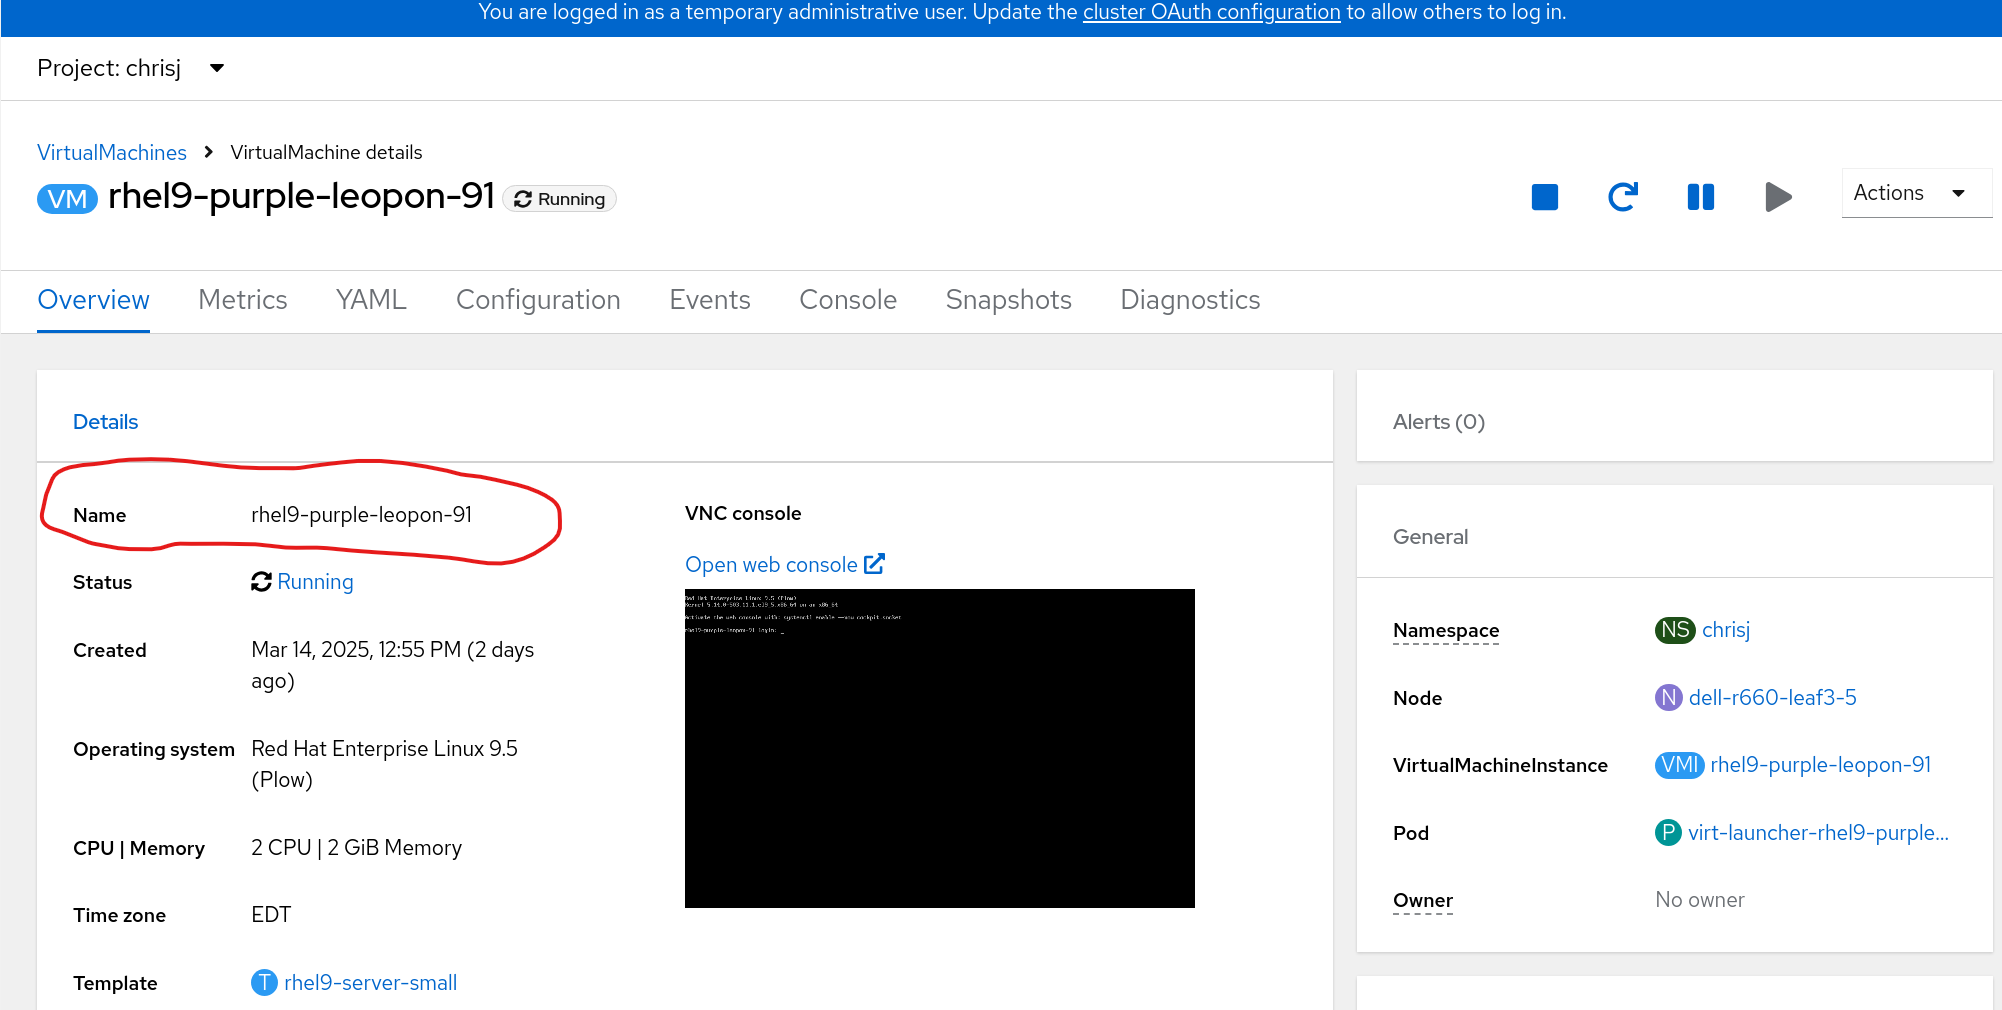Click the No owner text
The width and height of the screenshot is (2002, 1010).
(x=1699, y=900)
